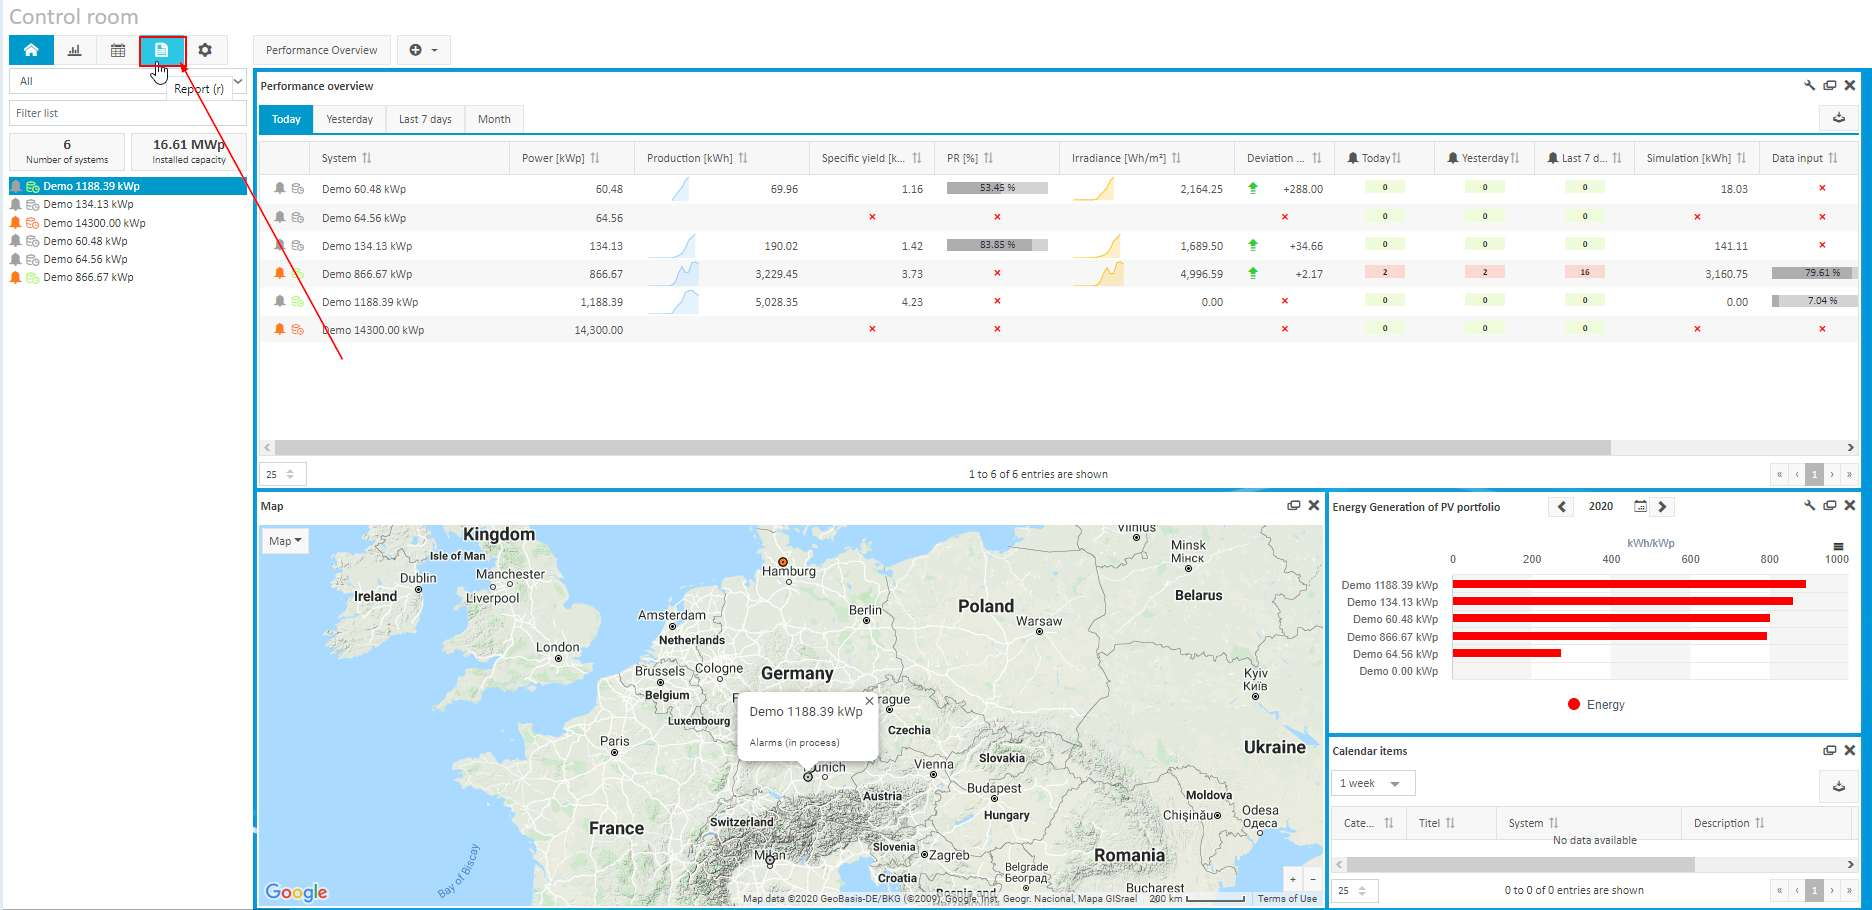1872x910 pixels.
Task: Click the alarm bell for Demo 866.67 kWp row
Action: point(280,273)
